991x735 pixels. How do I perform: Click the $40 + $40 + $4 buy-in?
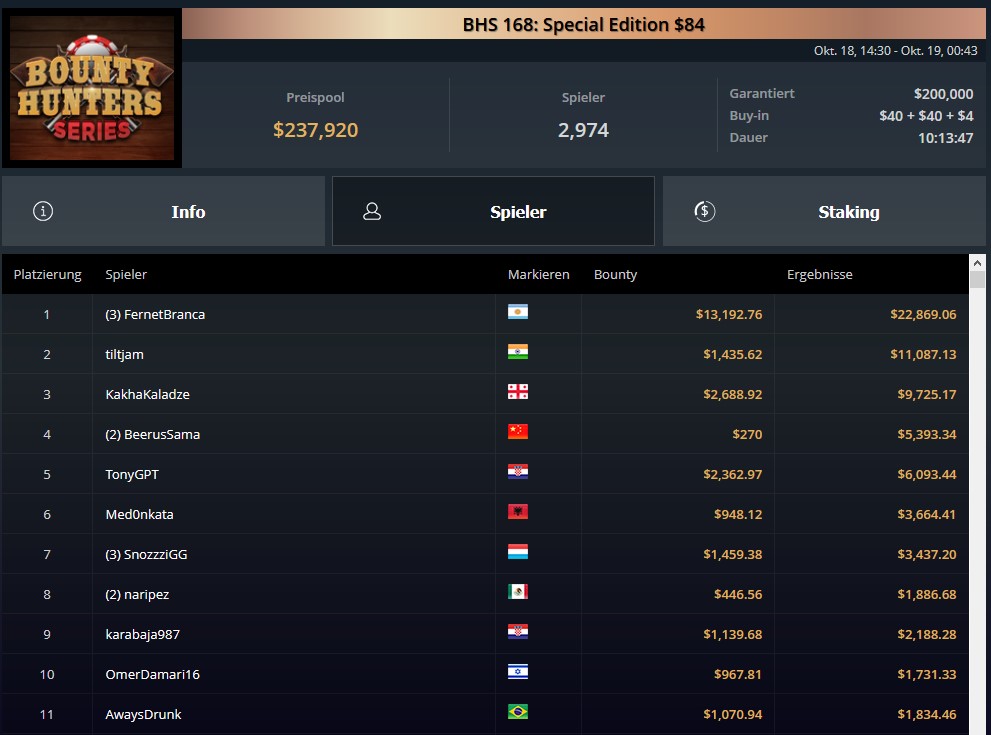(x=926, y=116)
